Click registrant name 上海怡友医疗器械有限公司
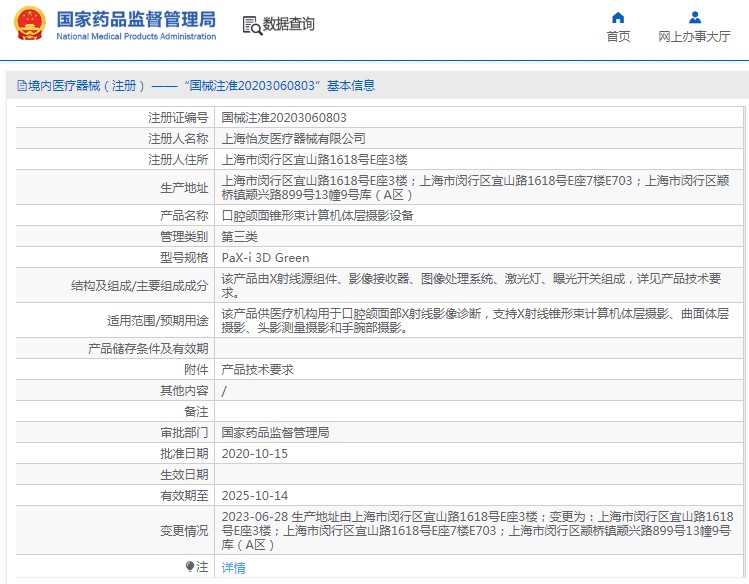This screenshot has height=584, width=749. (x=293, y=138)
